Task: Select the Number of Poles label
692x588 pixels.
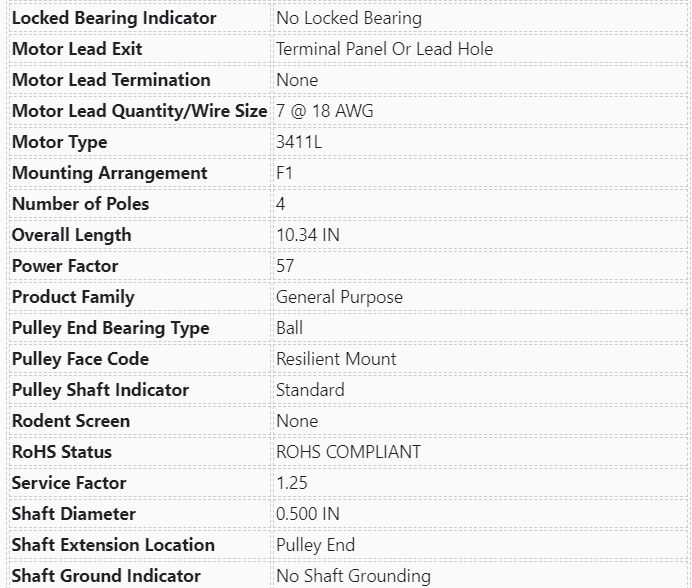Action: 80,204
